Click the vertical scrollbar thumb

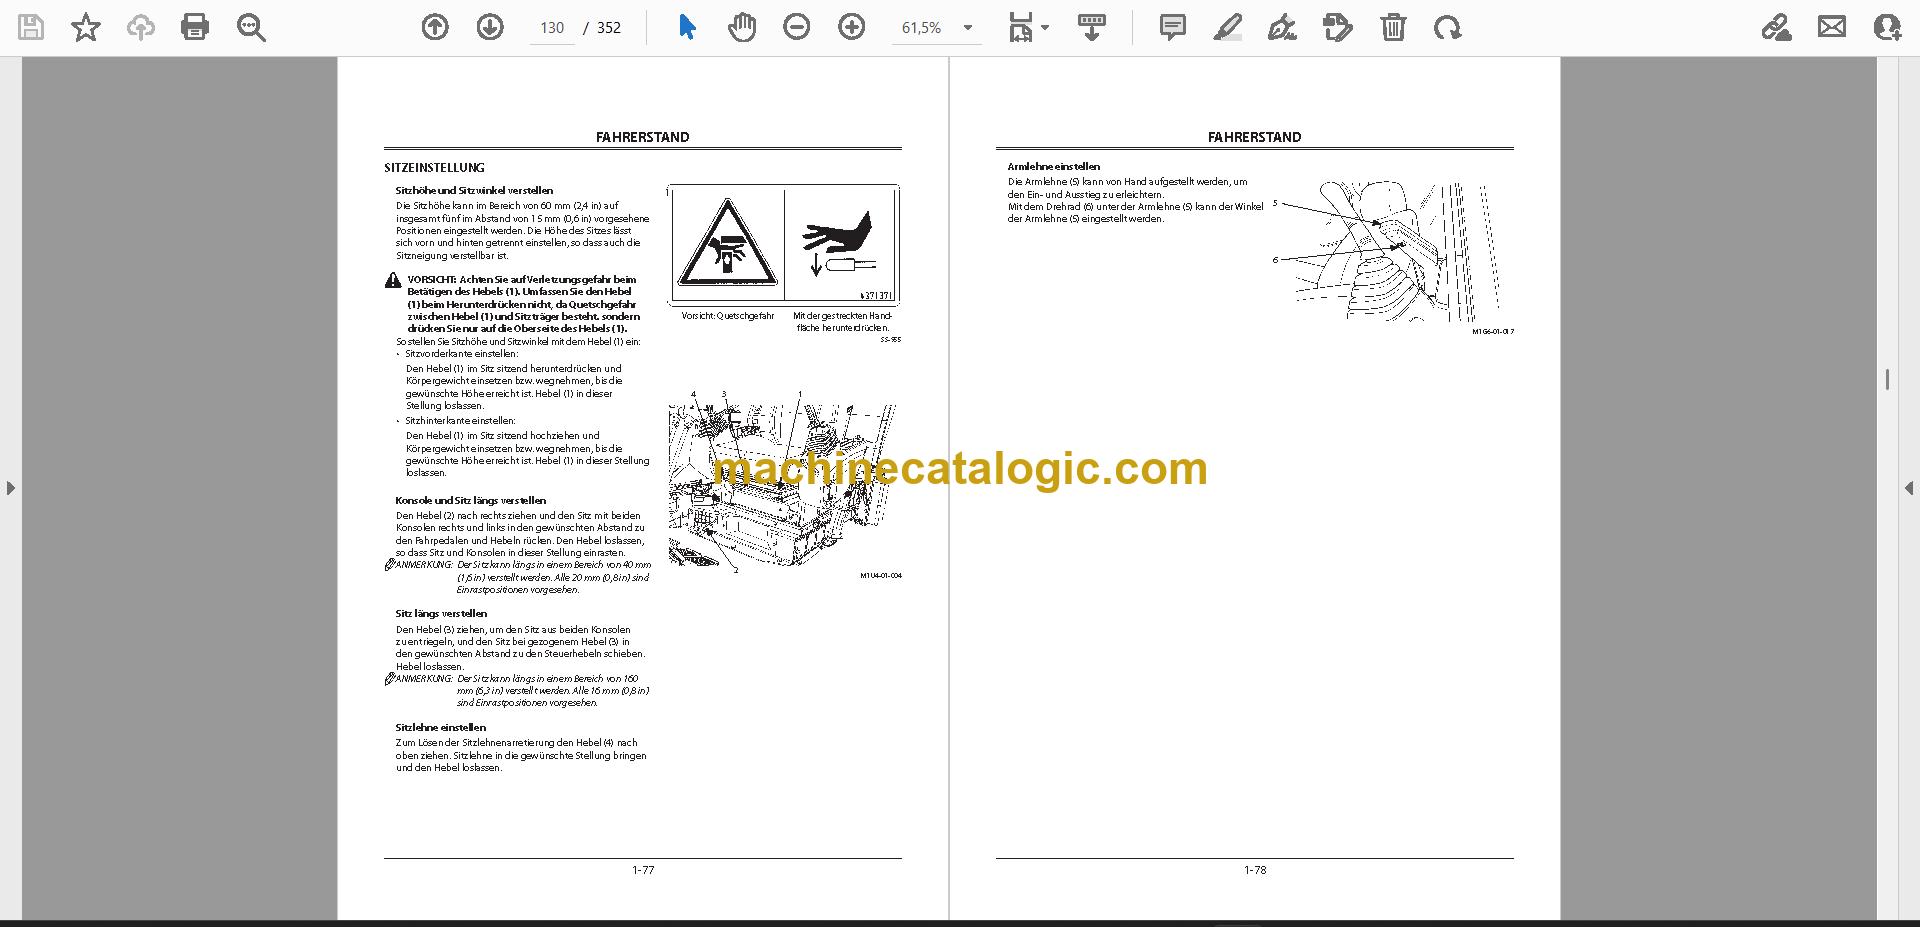(x=1887, y=379)
